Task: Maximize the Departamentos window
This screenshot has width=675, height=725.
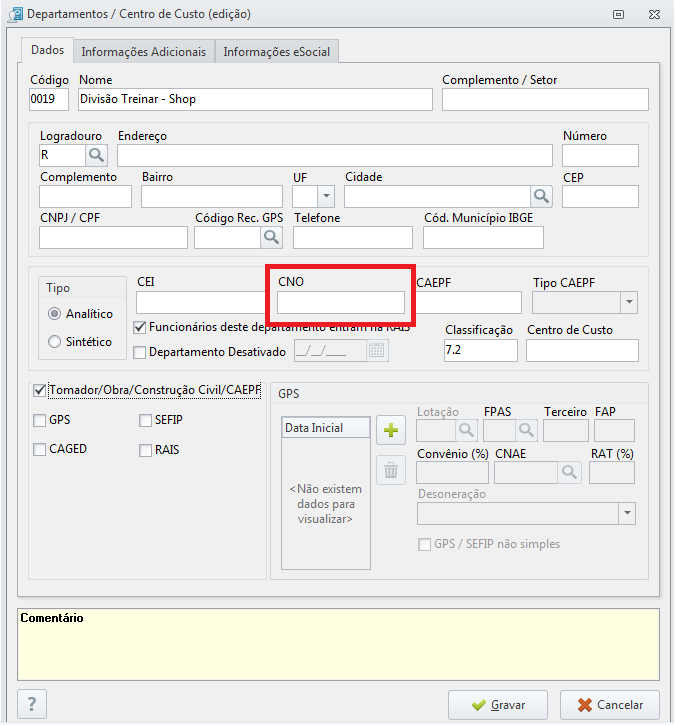Action: click(x=618, y=15)
